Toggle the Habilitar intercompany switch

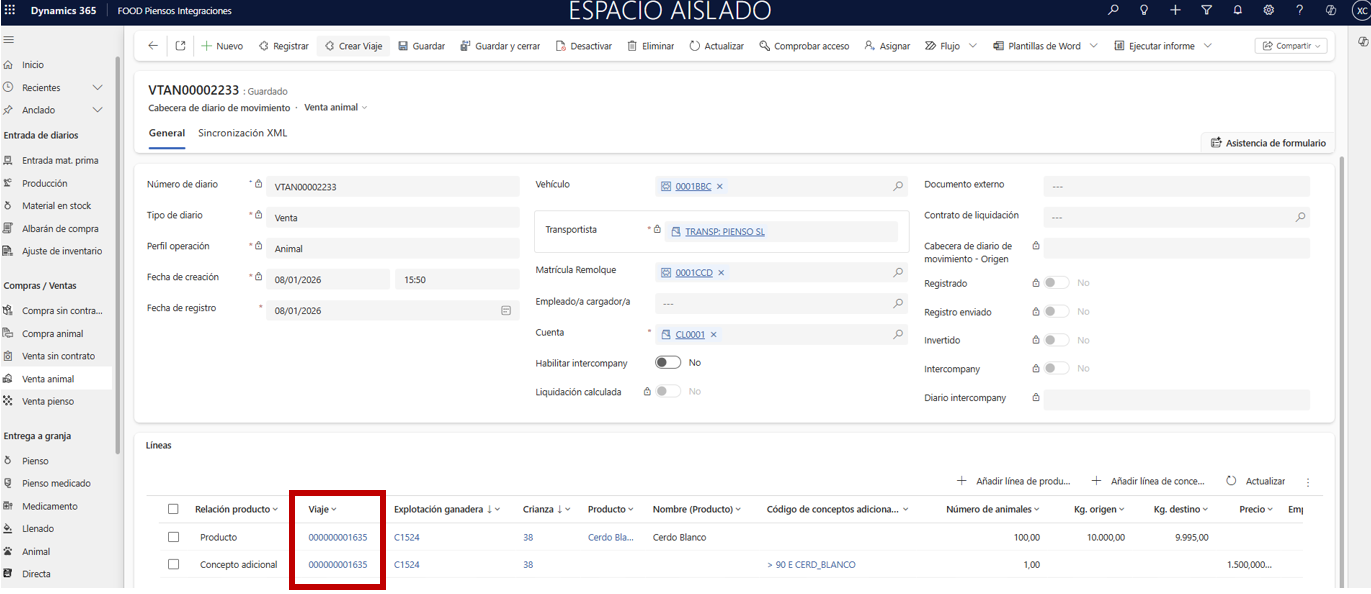pos(667,363)
